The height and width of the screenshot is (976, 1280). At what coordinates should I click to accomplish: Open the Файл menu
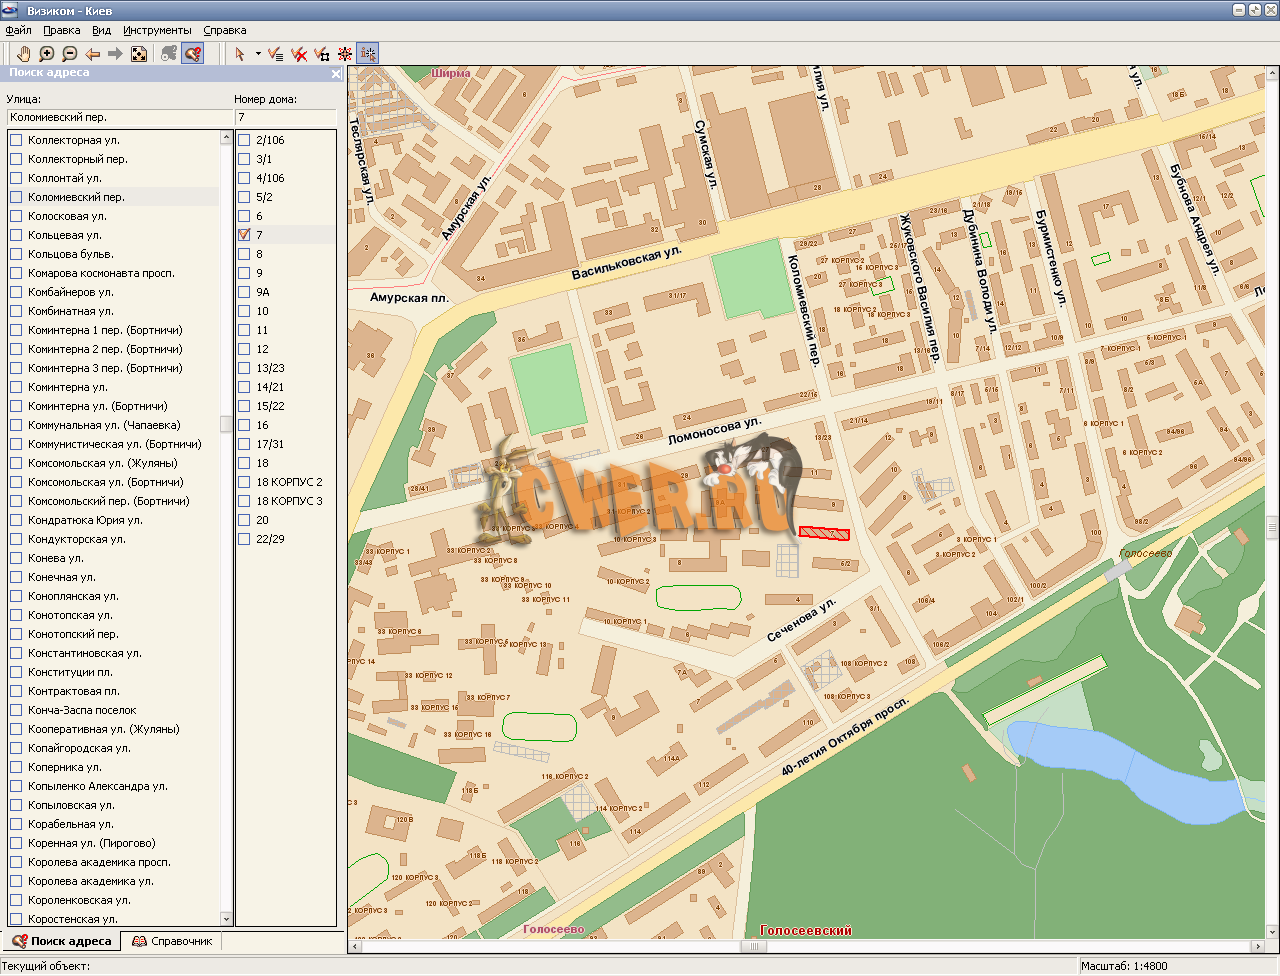tap(18, 30)
